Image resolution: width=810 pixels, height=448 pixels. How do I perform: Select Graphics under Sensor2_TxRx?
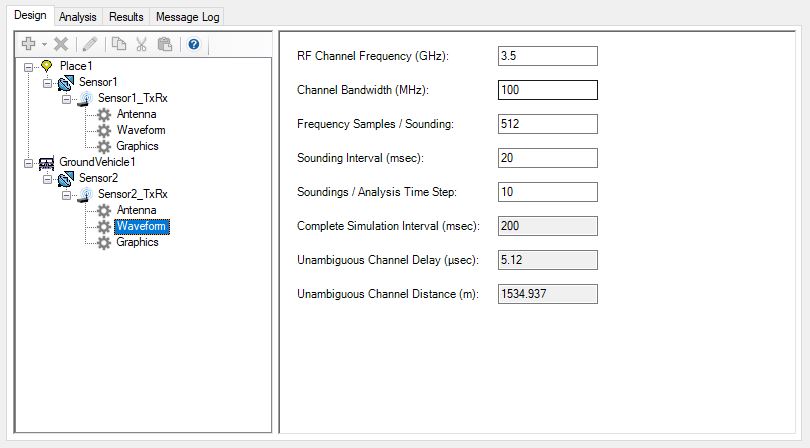pyautogui.click(x=137, y=242)
